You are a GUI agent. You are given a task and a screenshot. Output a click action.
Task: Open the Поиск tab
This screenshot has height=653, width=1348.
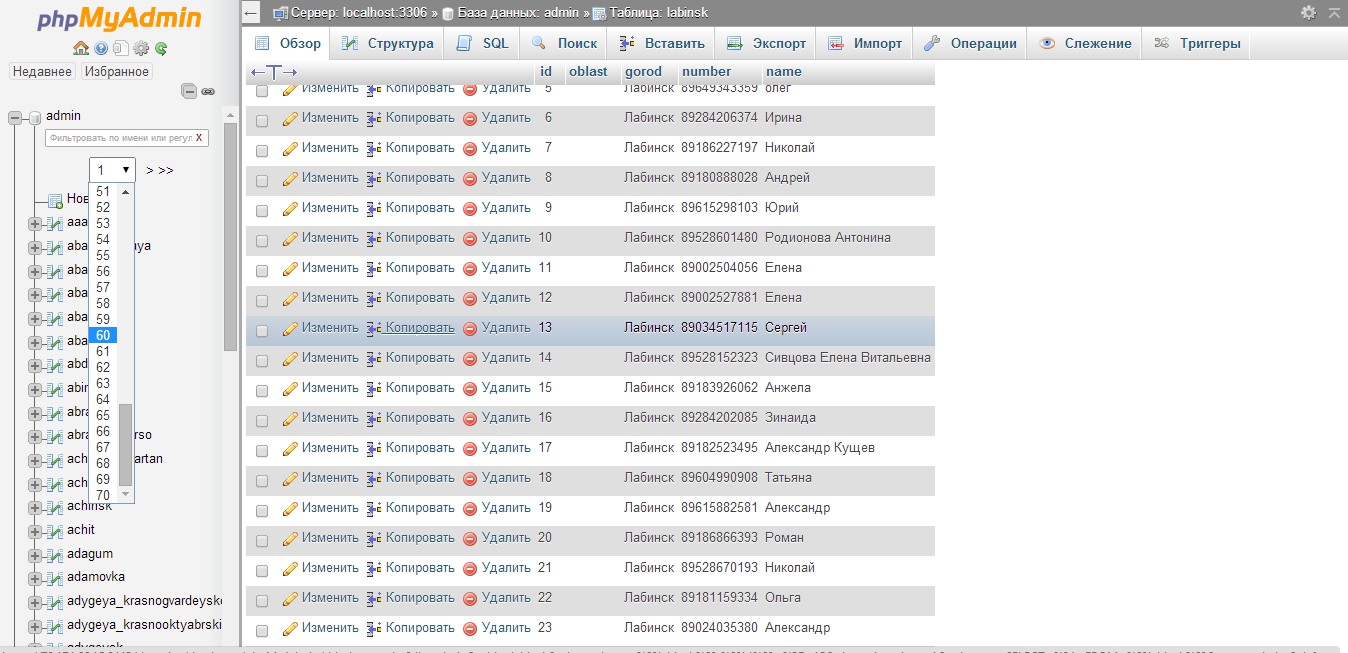click(x=565, y=43)
